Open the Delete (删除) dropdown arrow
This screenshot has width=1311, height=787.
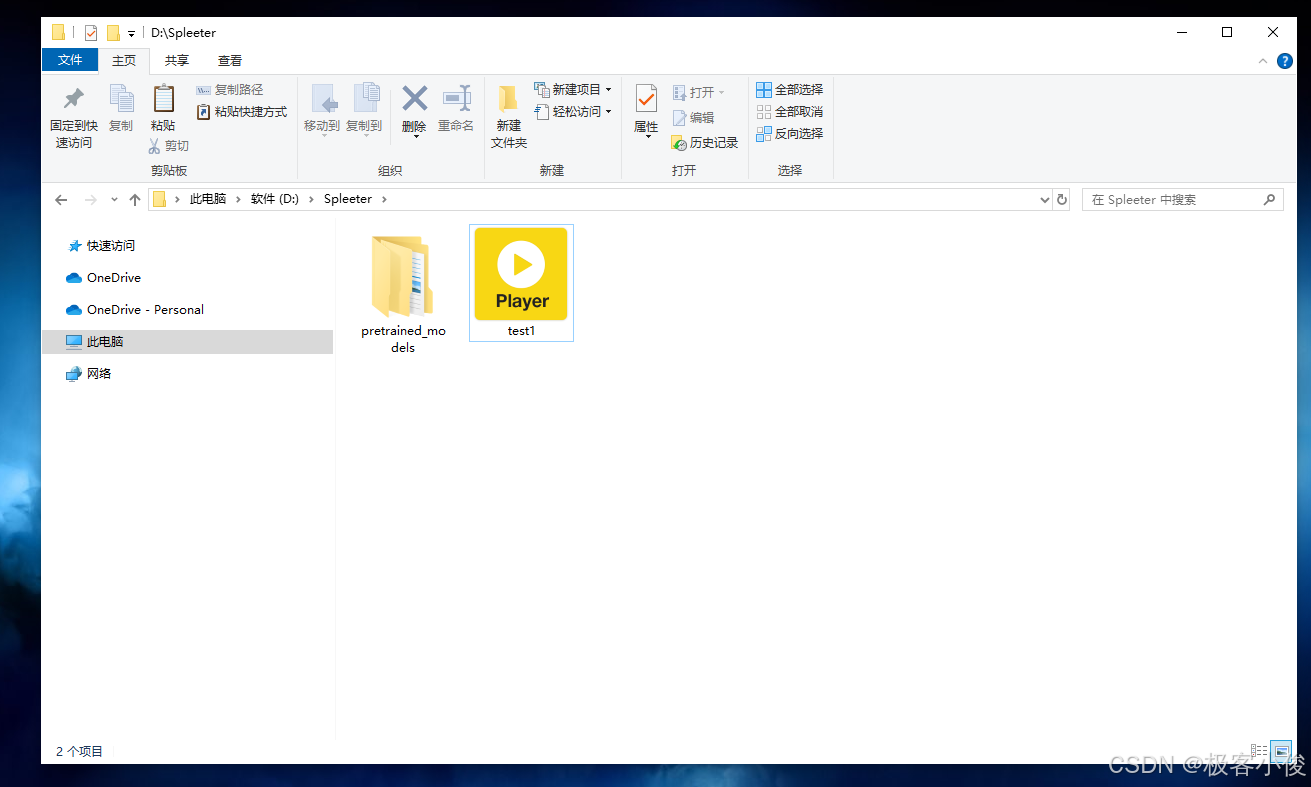pos(414,137)
